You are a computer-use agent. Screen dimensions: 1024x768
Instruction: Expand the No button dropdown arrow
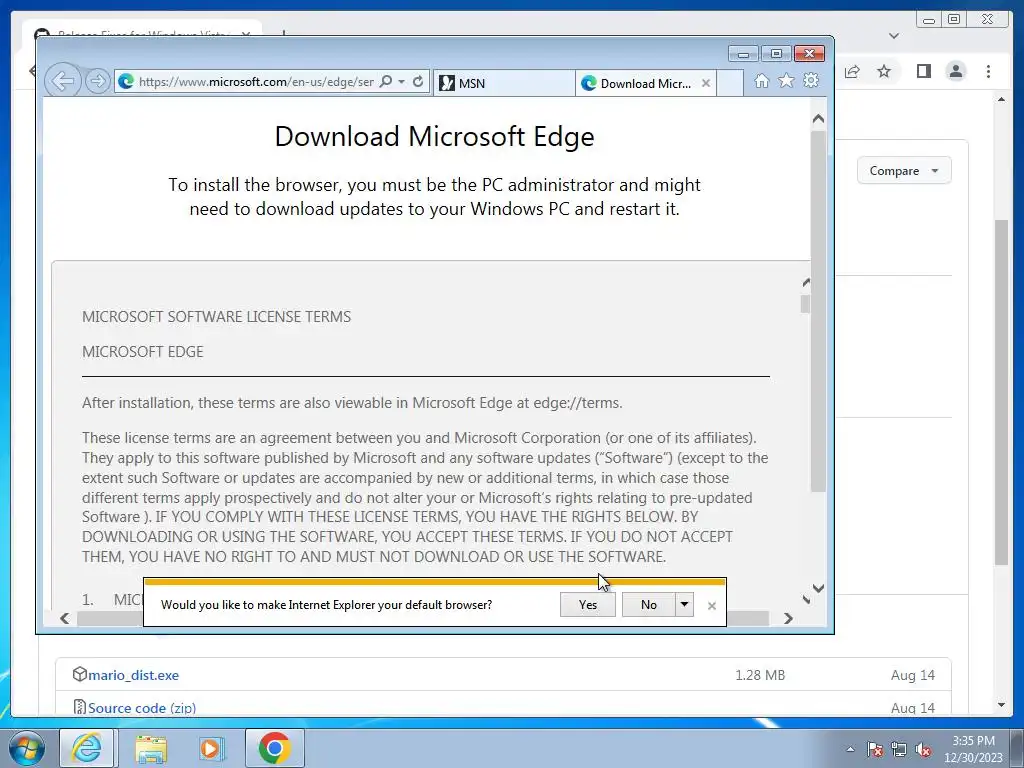[684, 605]
